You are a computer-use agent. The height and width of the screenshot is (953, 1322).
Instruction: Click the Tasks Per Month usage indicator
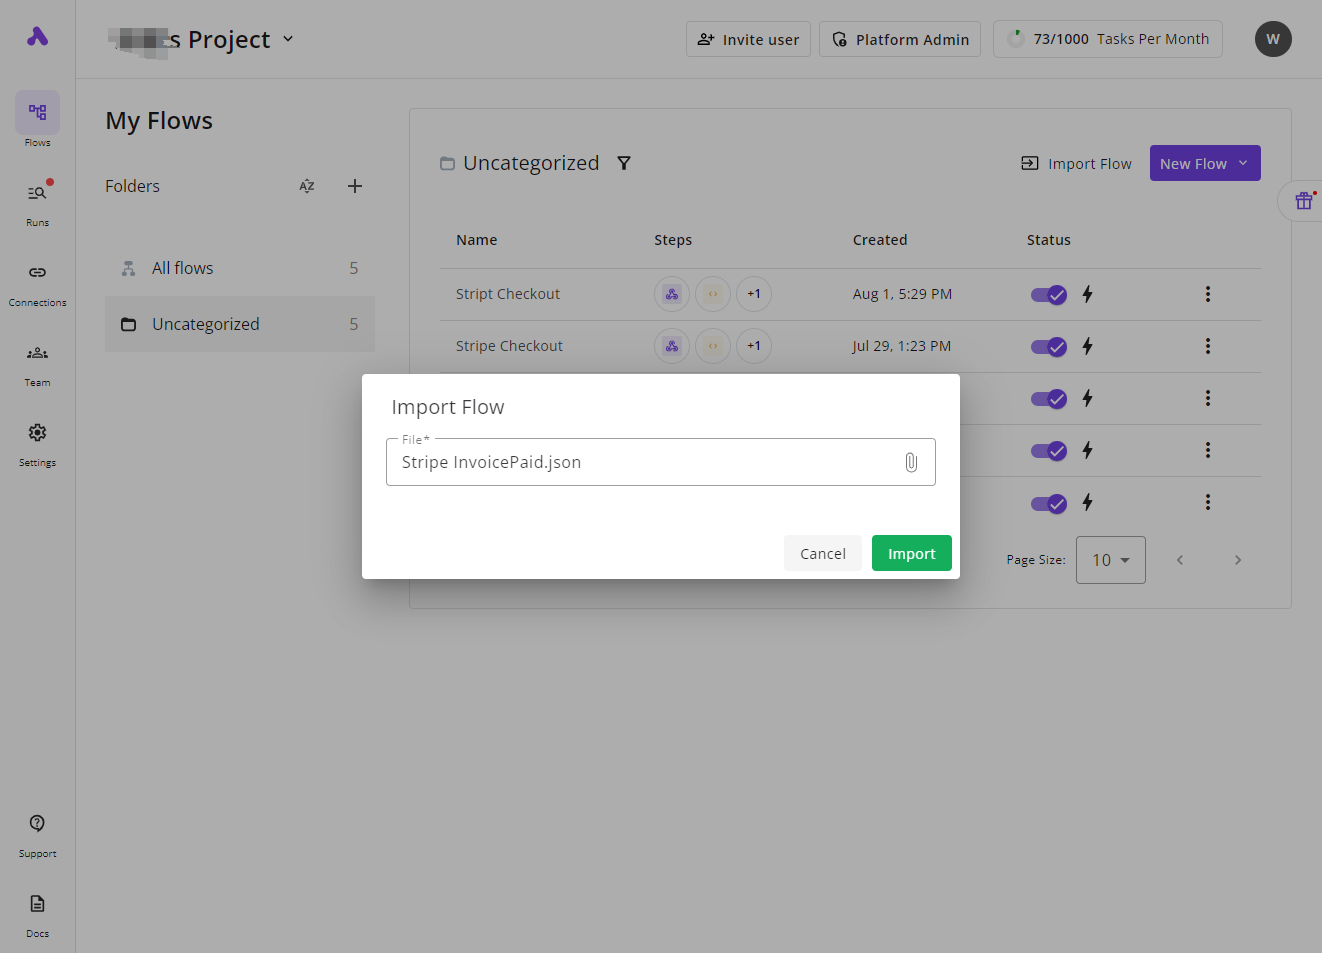(x=1107, y=39)
